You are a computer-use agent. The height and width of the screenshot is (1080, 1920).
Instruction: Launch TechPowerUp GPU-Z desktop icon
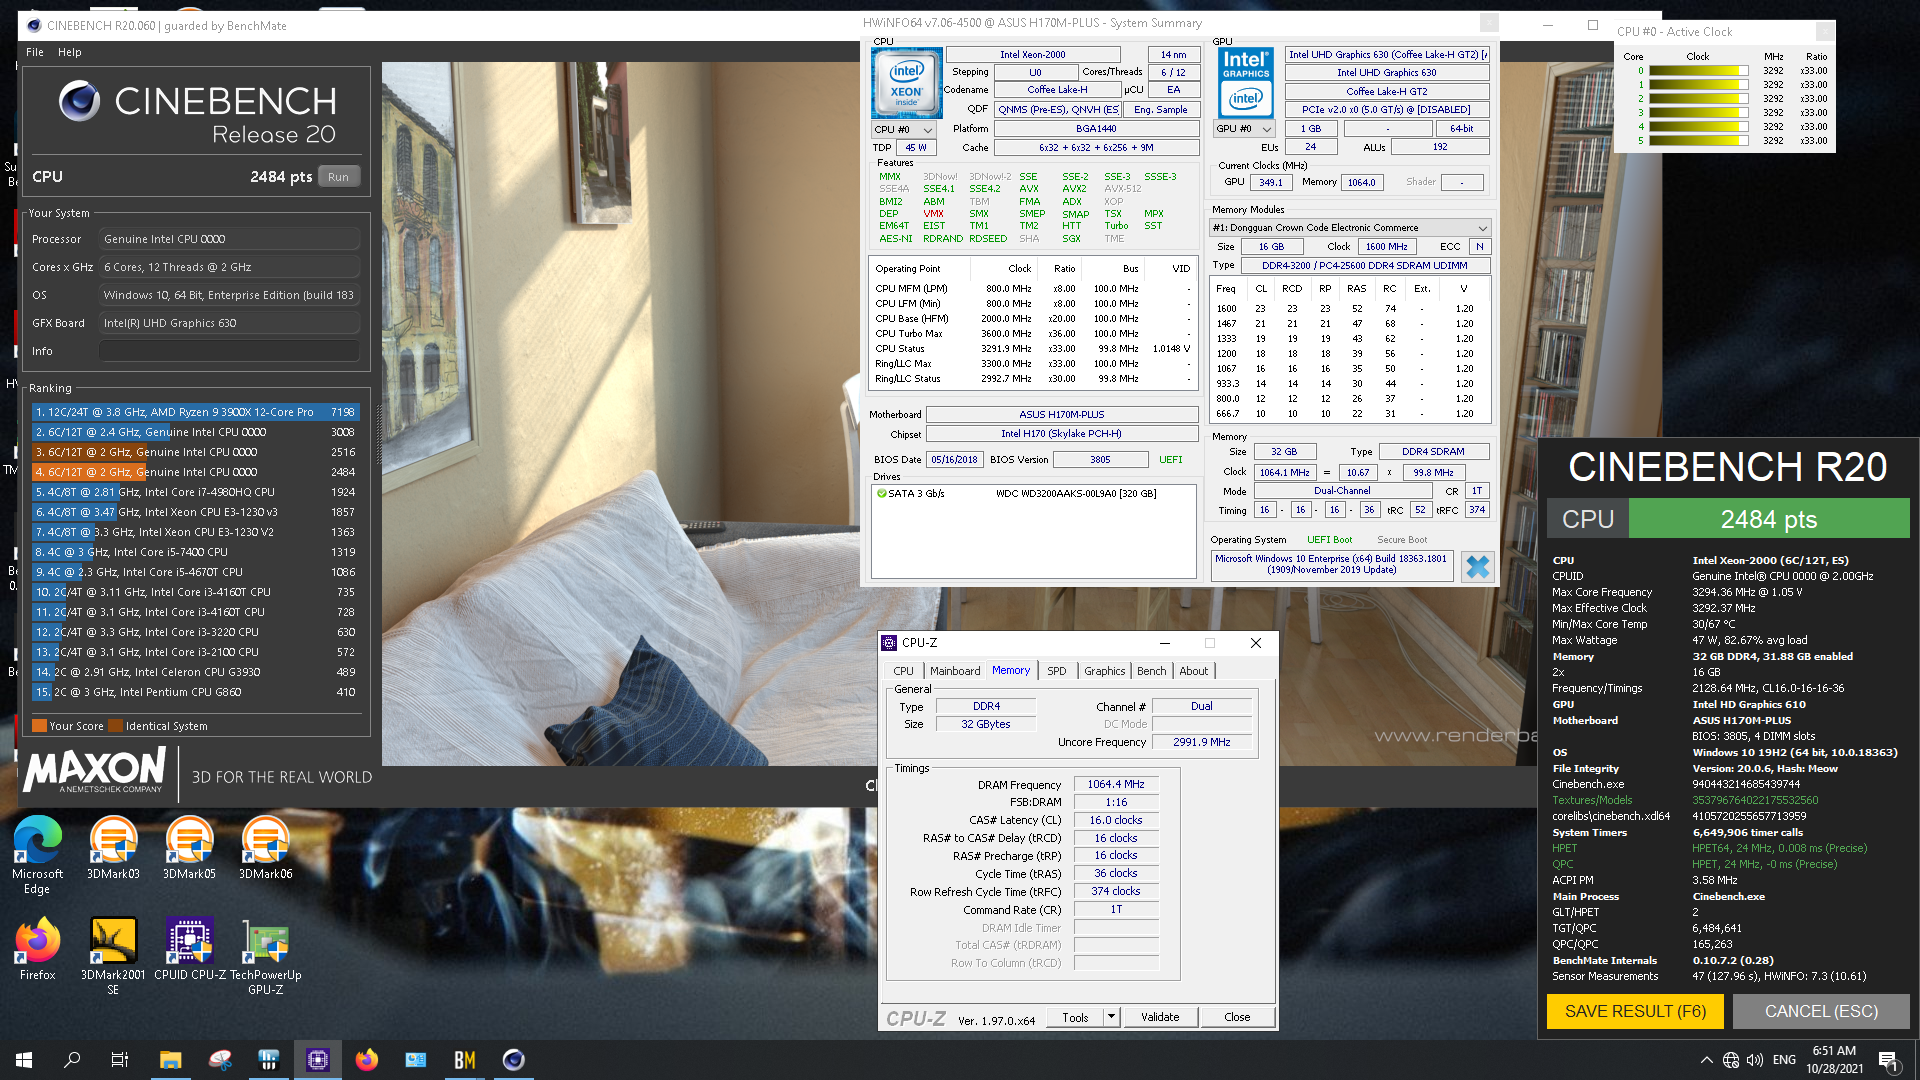(x=265, y=942)
